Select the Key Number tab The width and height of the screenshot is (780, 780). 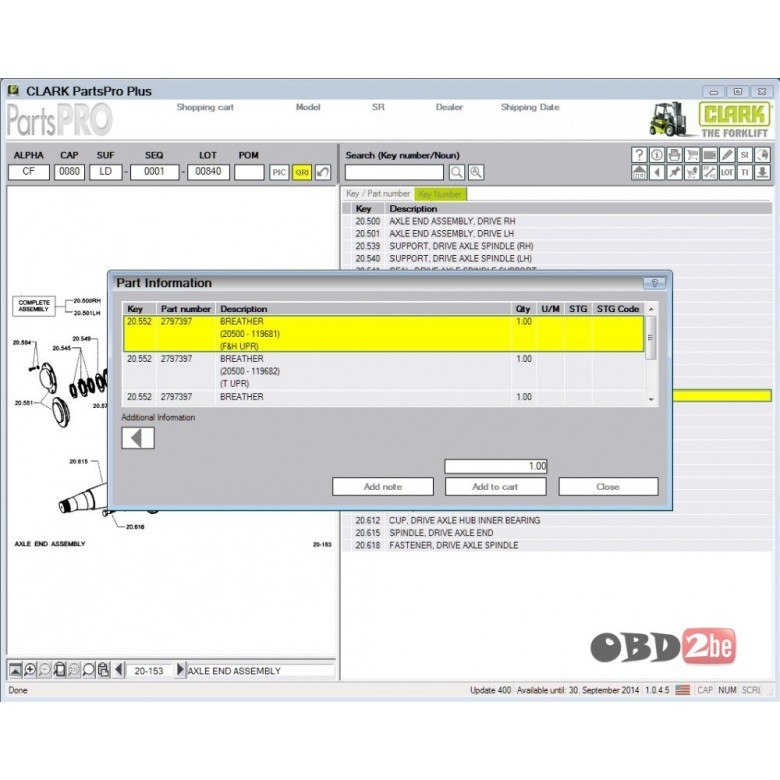440,194
